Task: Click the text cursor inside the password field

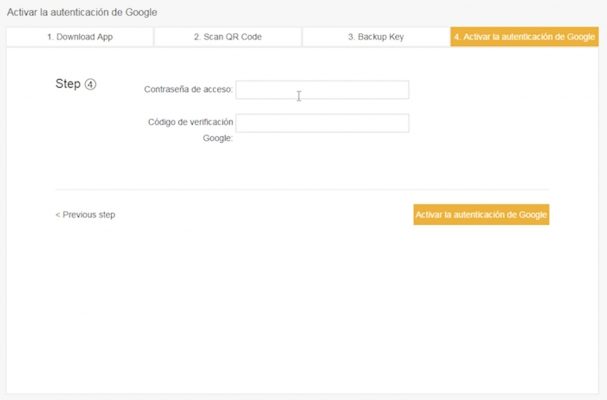Action: (x=299, y=96)
